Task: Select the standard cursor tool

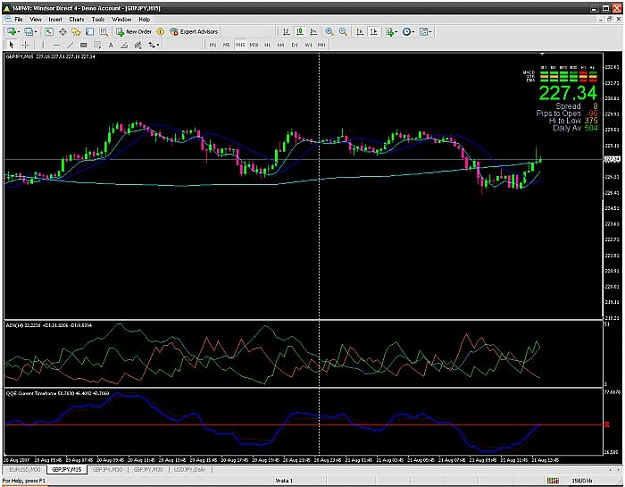Action: [x=11, y=45]
